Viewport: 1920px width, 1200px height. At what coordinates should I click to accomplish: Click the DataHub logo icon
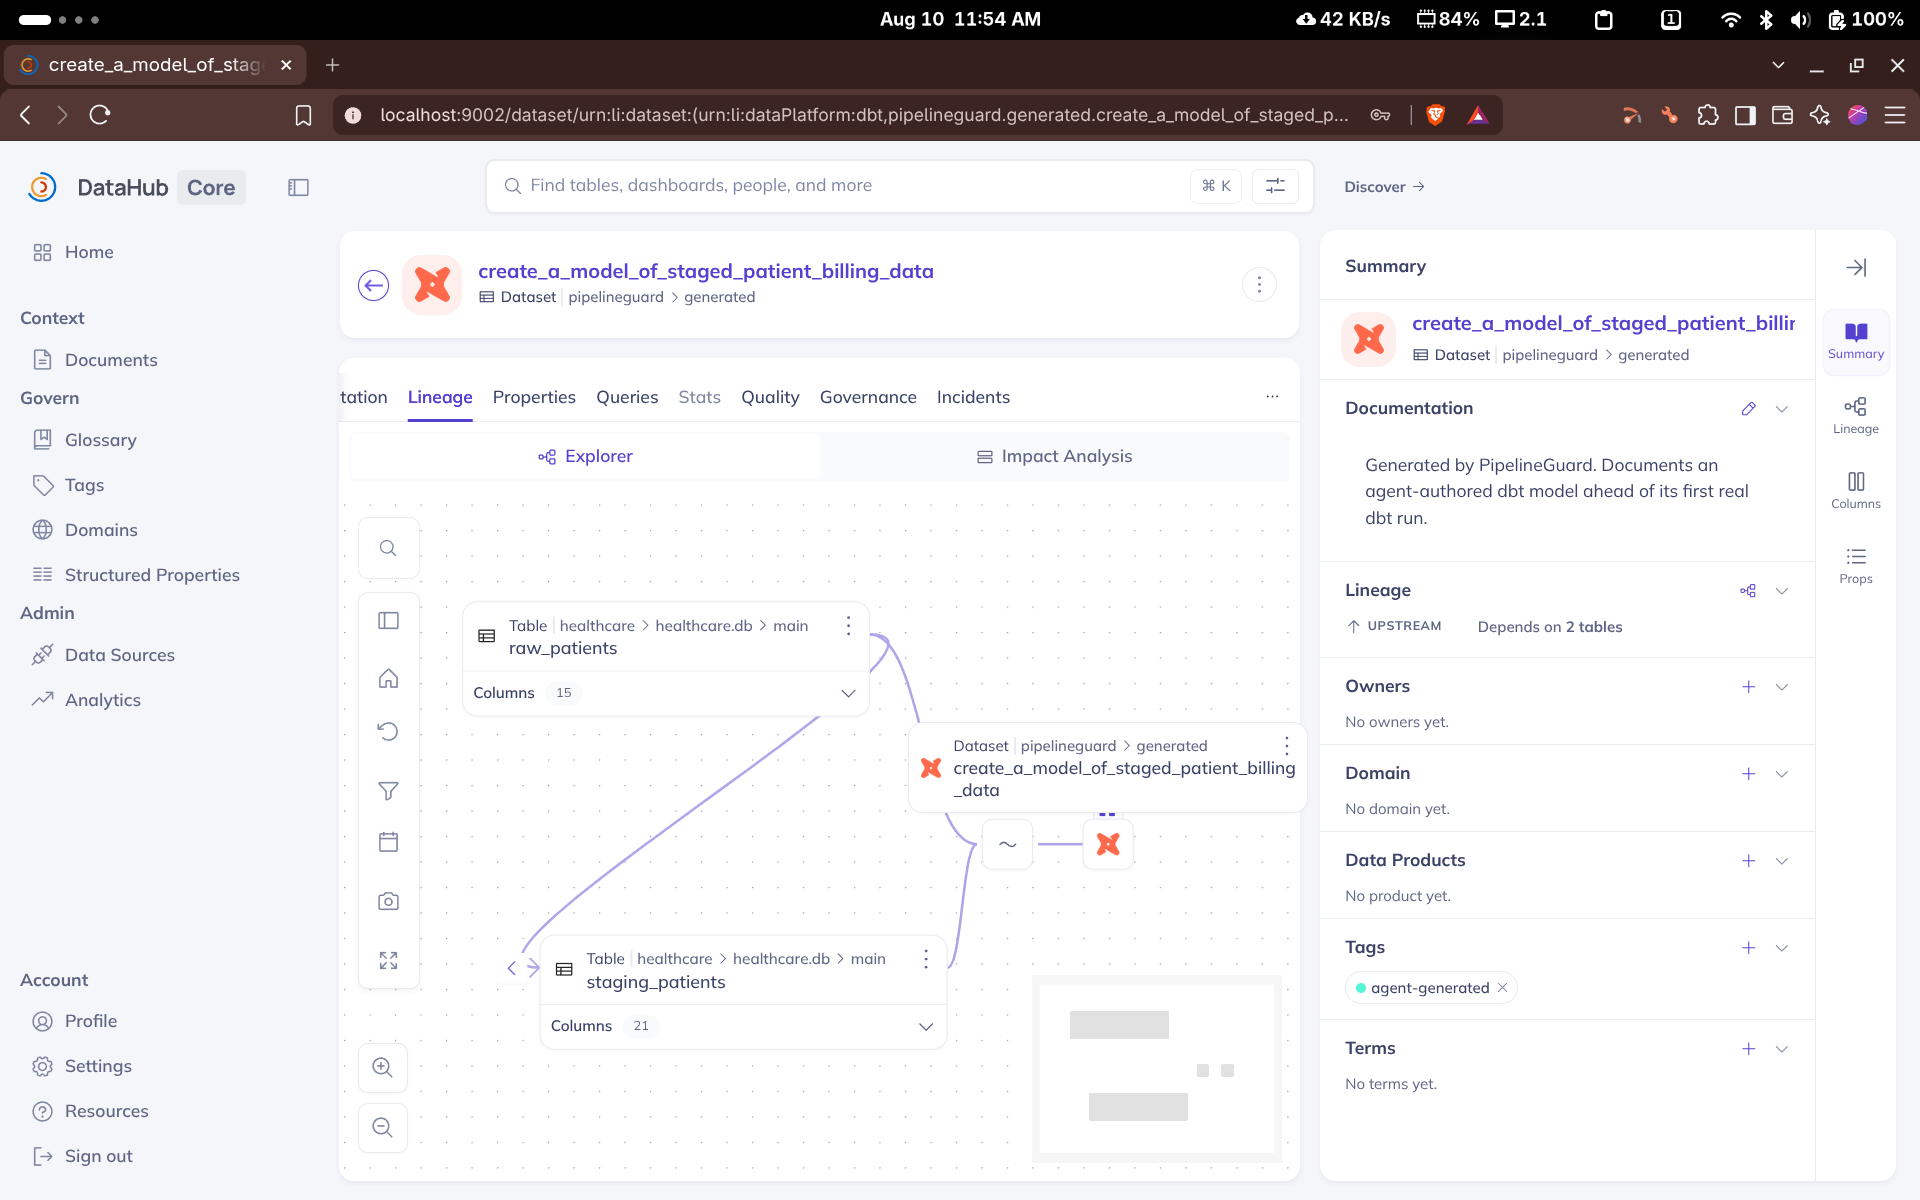(x=42, y=187)
